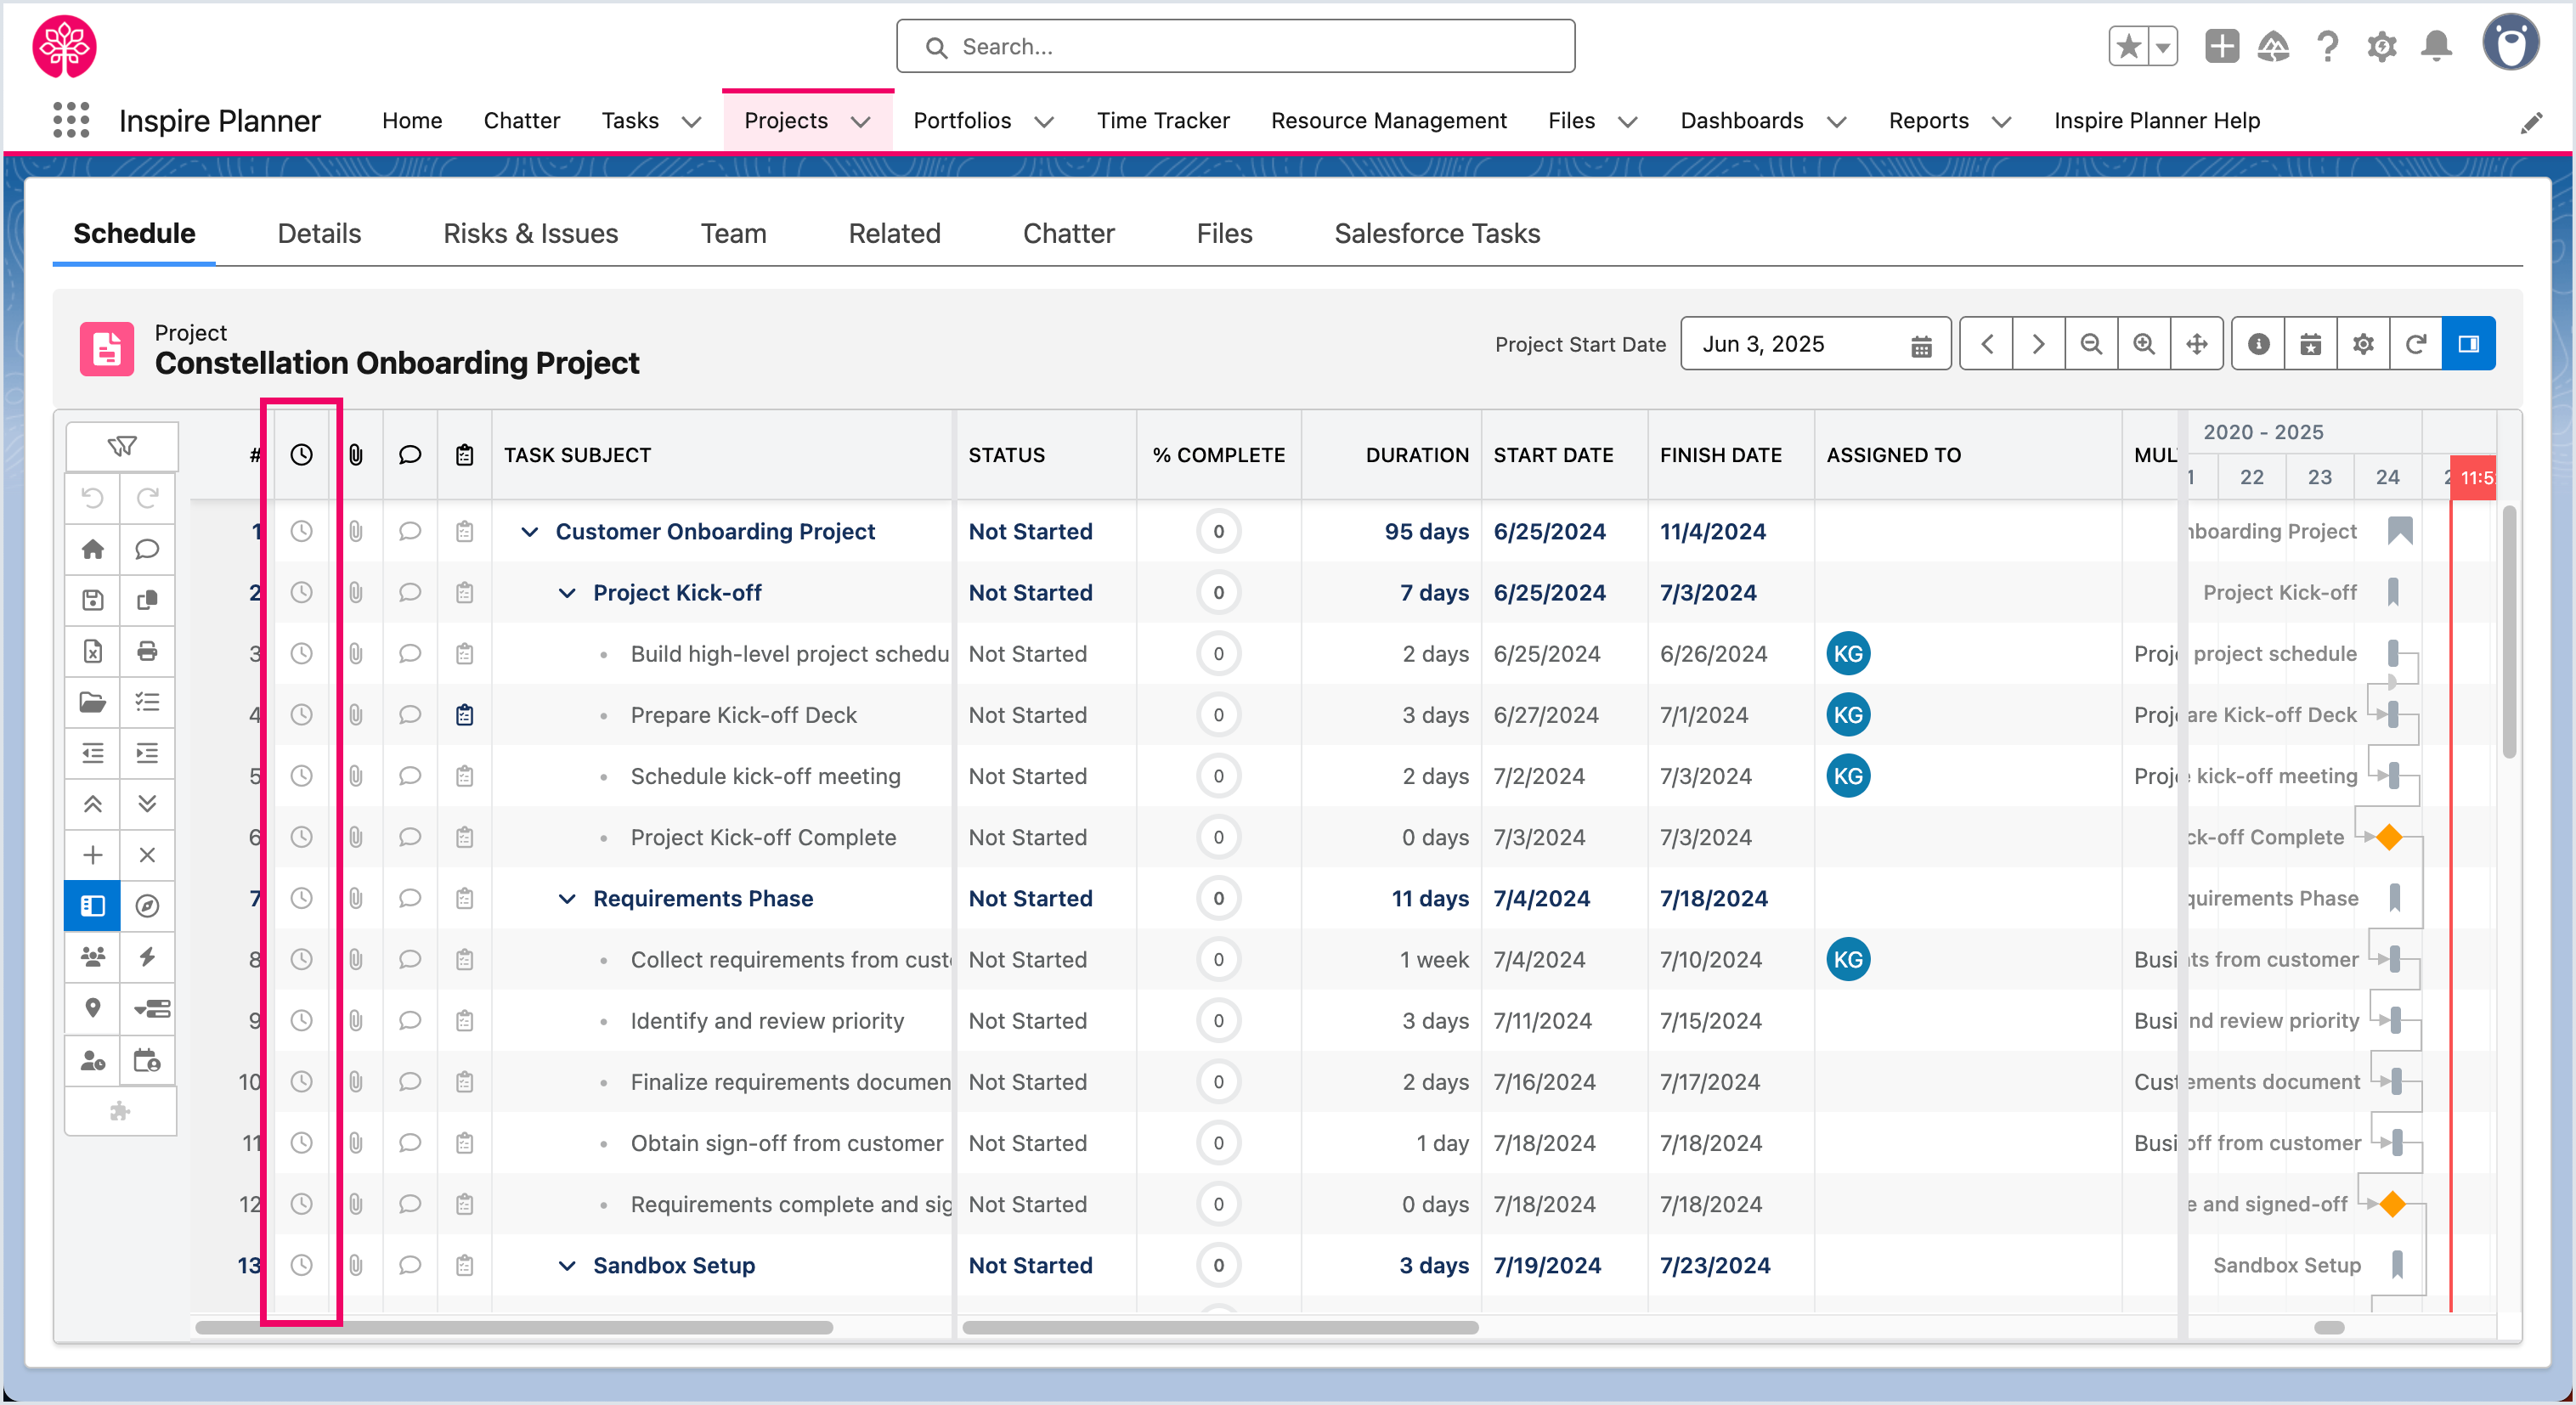Open the Customer Onboarding Project task link
Image resolution: width=2576 pixels, height=1405 pixels.
pos(715,532)
